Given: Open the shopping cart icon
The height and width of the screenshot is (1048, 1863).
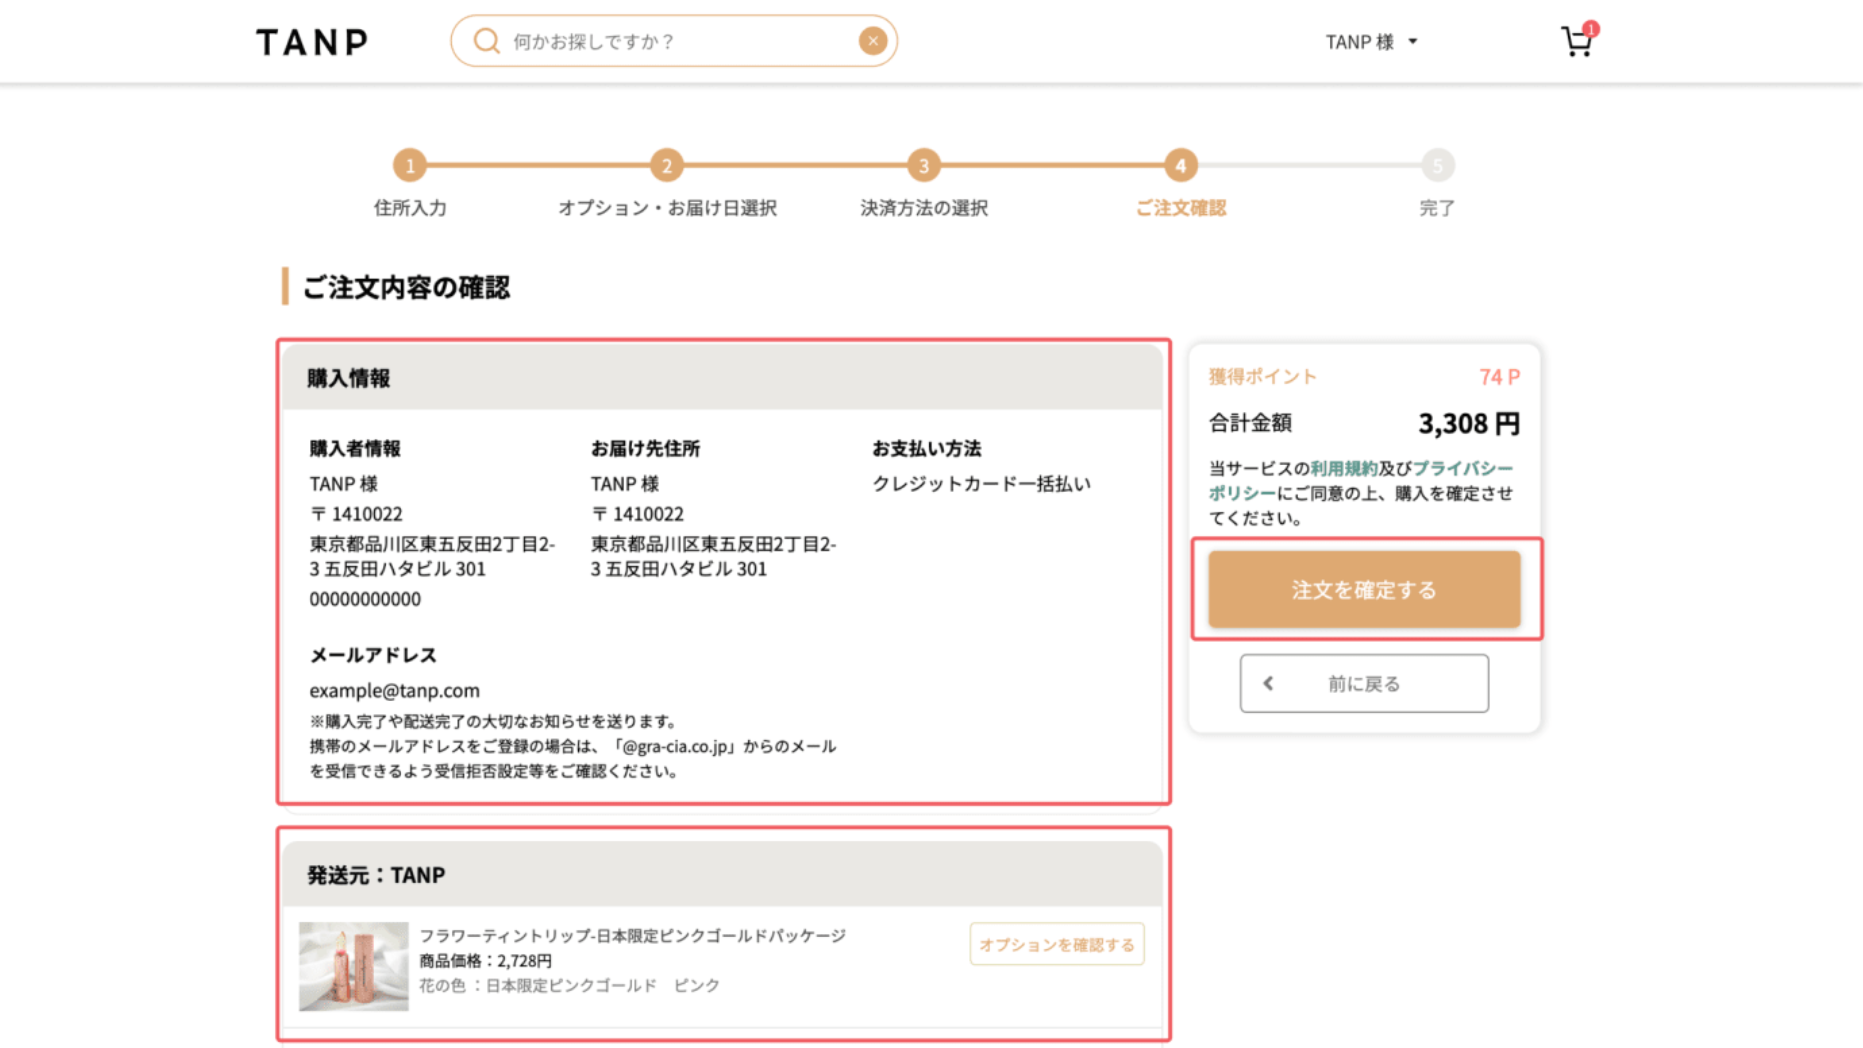Looking at the screenshot, I should point(1575,43).
